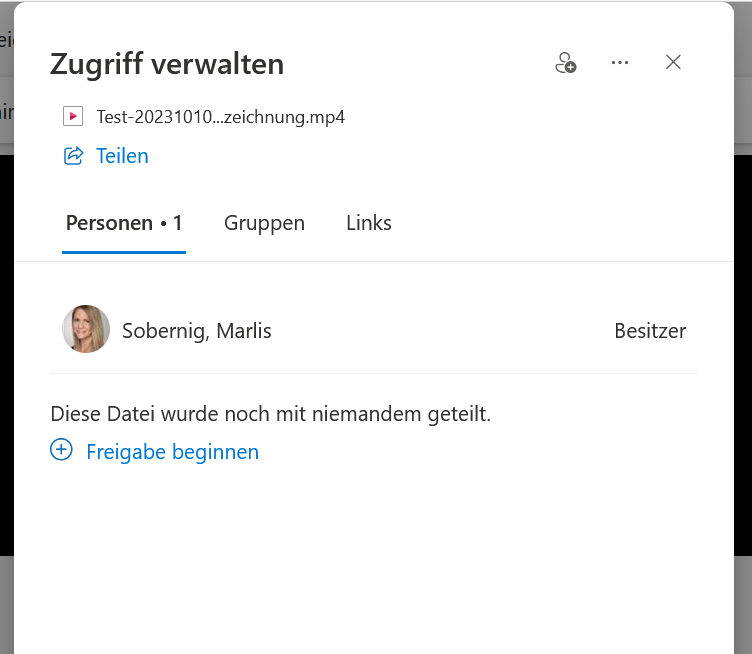Viewport: 752px width, 654px height.
Task: Click the plus circle icon for Freigabe
Action: click(61, 450)
